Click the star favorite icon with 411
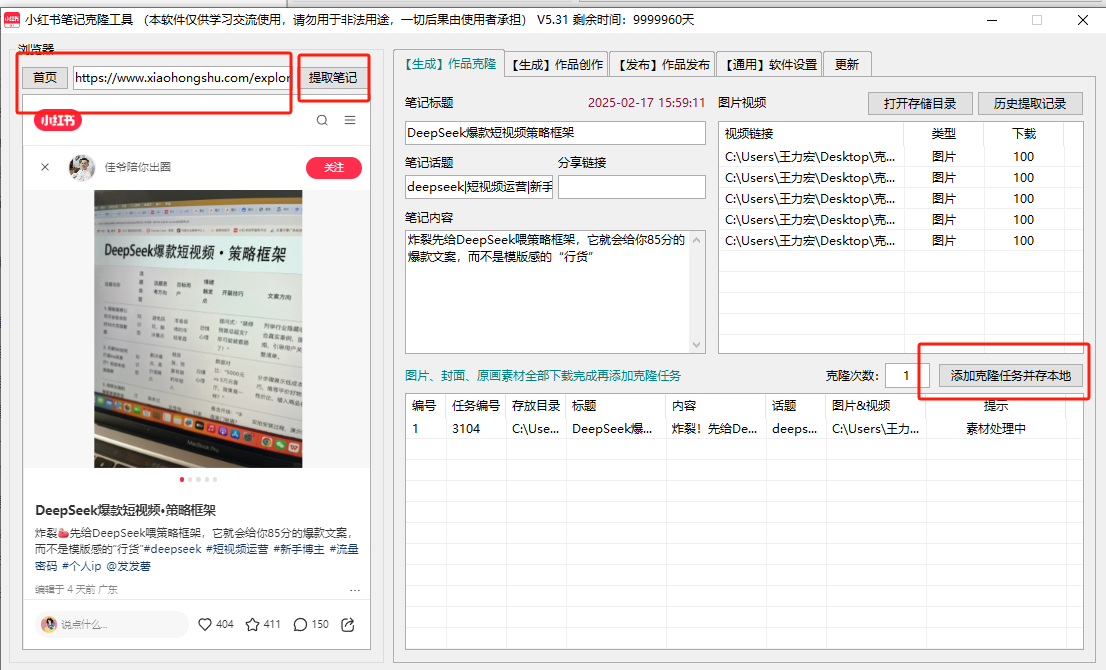This screenshot has height=670, width=1106. (x=253, y=624)
